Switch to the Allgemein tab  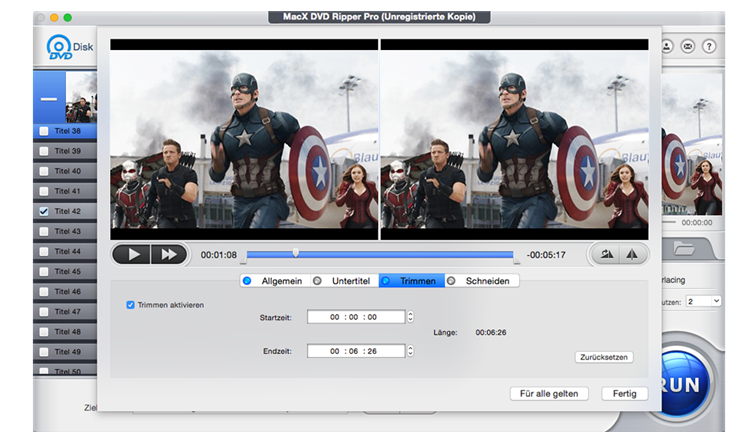[275, 281]
